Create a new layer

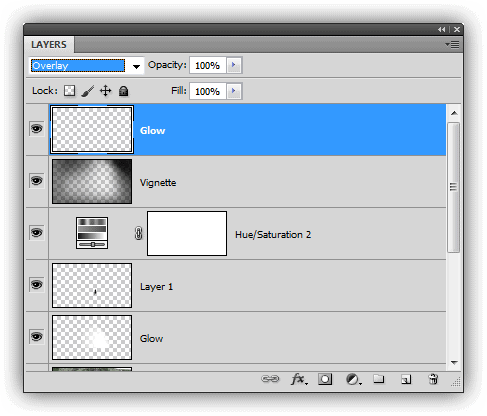(406, 379)
